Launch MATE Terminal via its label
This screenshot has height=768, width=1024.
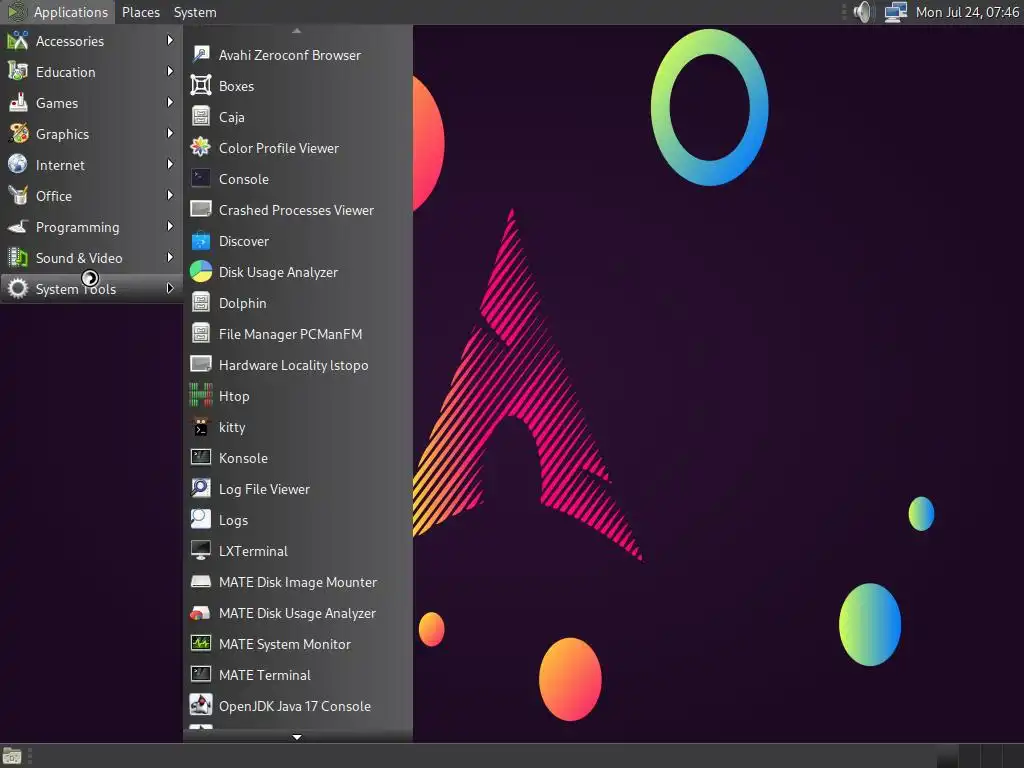(x=264, y=675)
